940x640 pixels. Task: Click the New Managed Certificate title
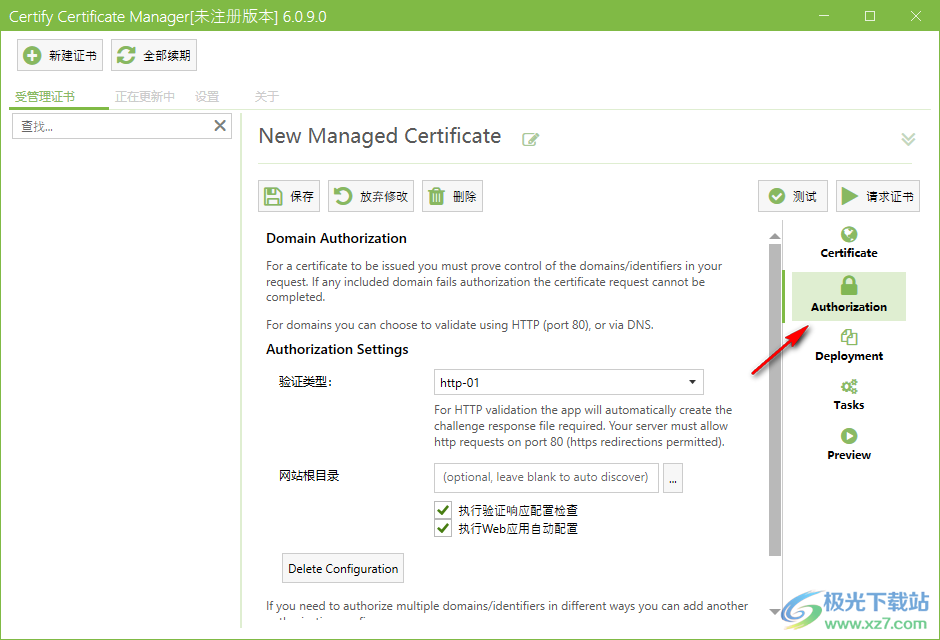(x=379, y=136)
